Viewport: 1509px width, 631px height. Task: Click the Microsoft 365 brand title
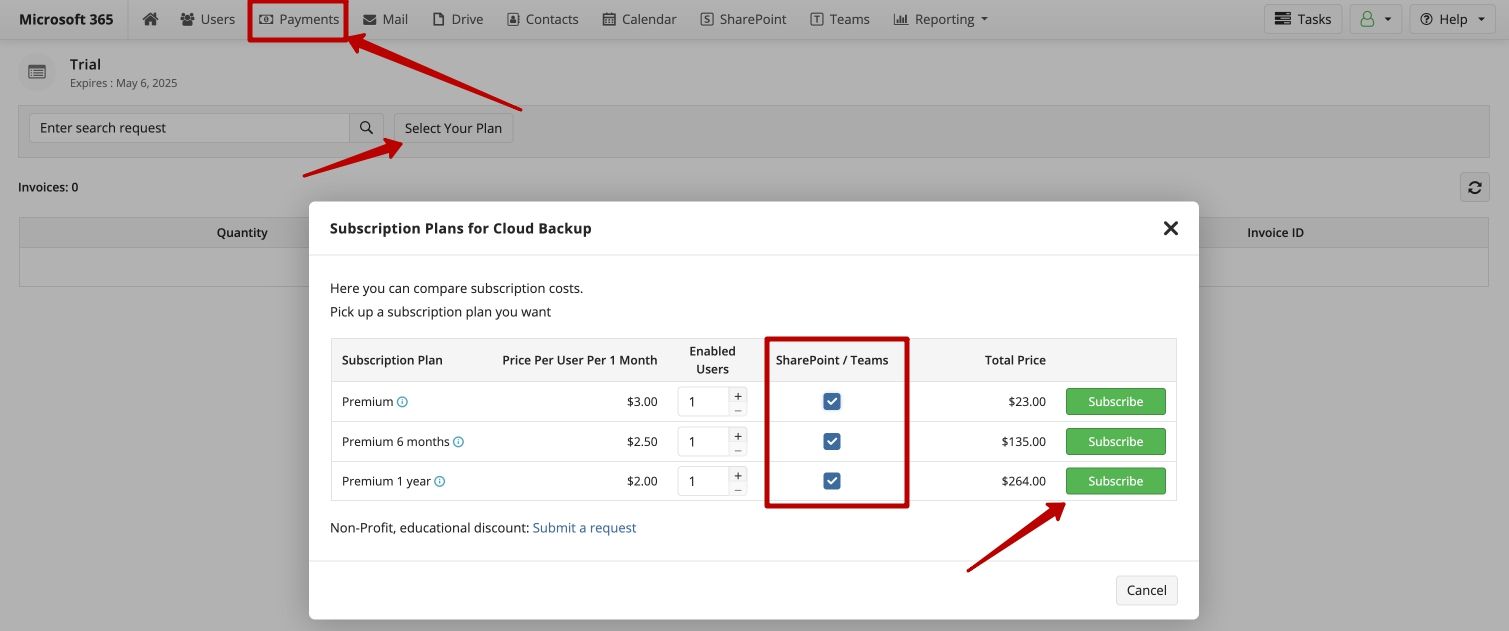pyautogui.click(x=66, y=19)
